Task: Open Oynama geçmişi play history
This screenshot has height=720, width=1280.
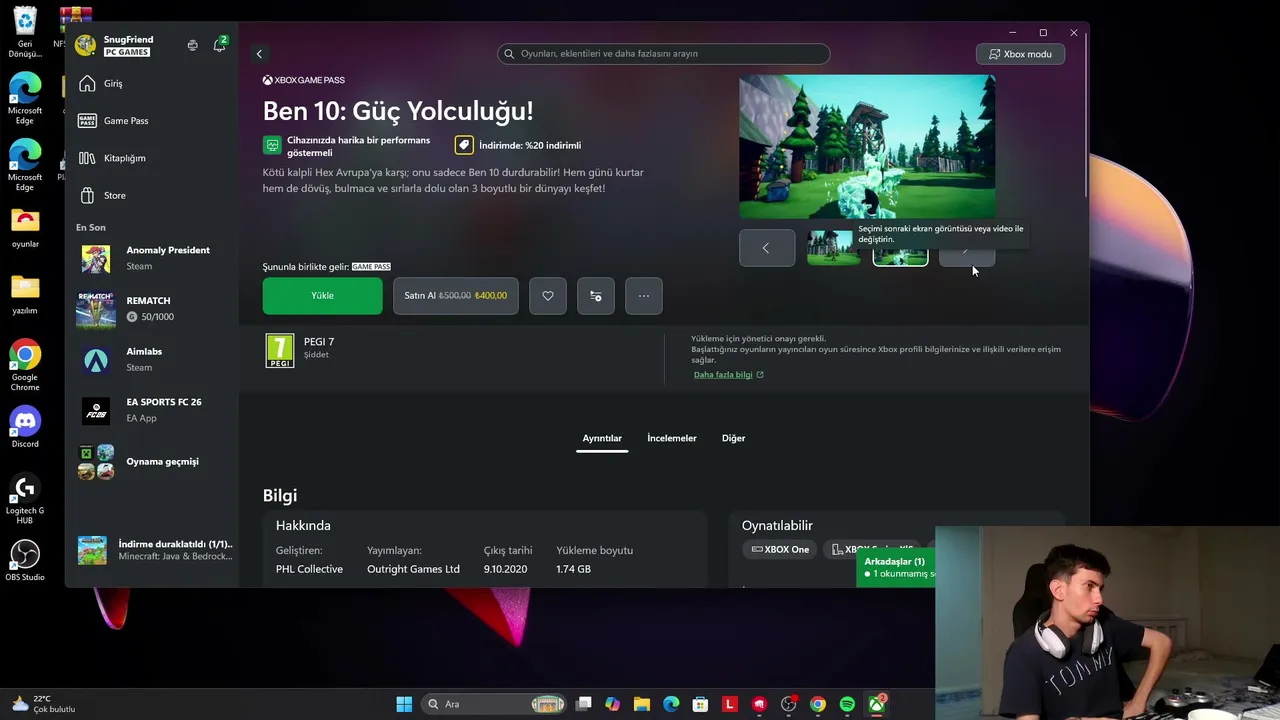Action: click(x=152, y=462)
